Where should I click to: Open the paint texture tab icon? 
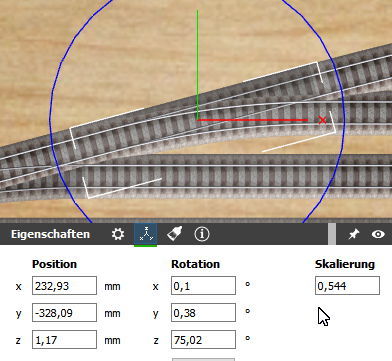pos(174,234)
